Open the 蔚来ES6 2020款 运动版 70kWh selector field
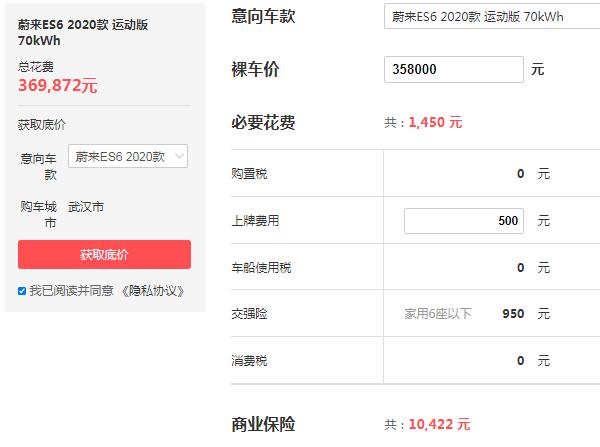This screenshot has height=447, width=600. [x=490, y=17]
